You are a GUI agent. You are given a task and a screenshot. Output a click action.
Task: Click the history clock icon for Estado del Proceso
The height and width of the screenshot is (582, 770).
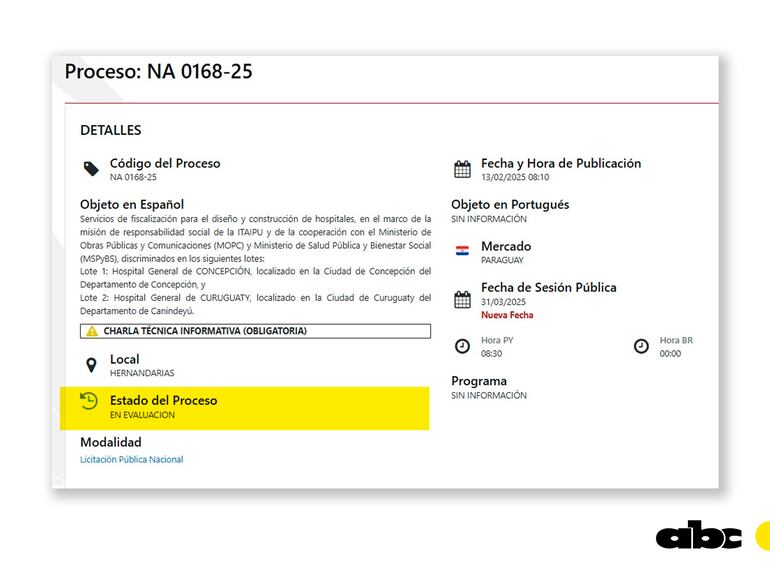click(x=89, y=402)
